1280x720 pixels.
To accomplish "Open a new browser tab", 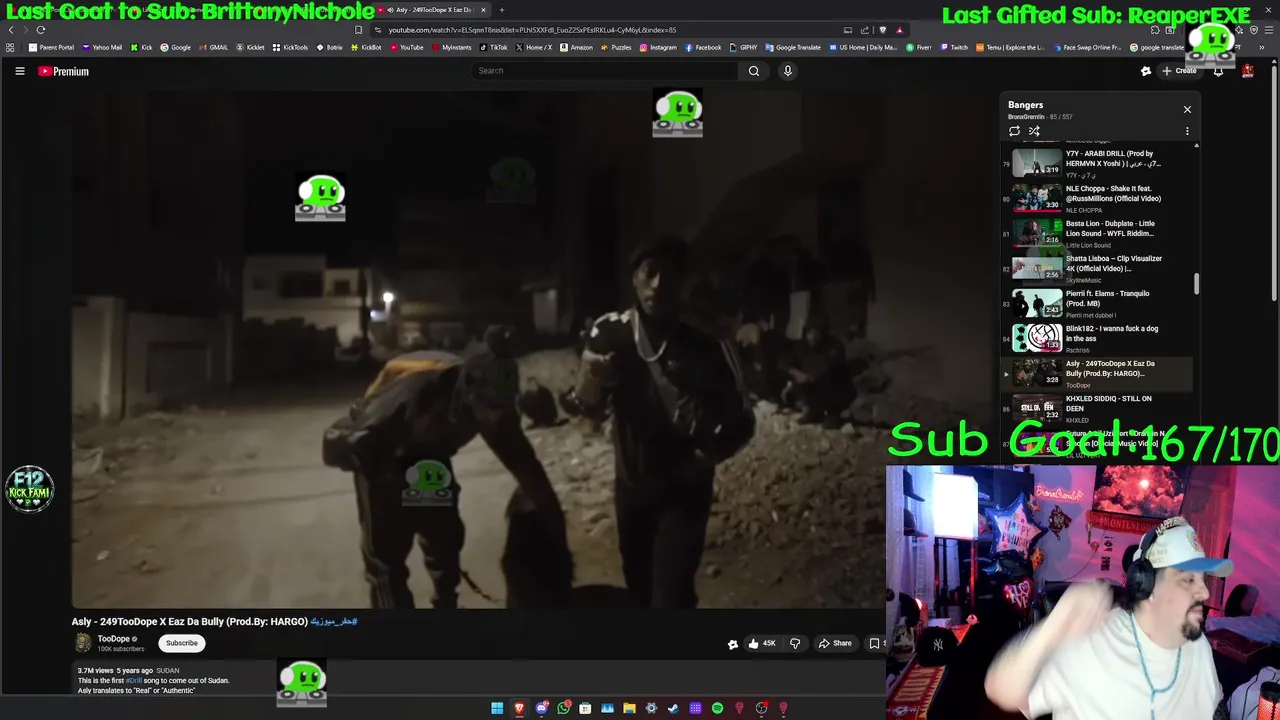I will (501, 10).
